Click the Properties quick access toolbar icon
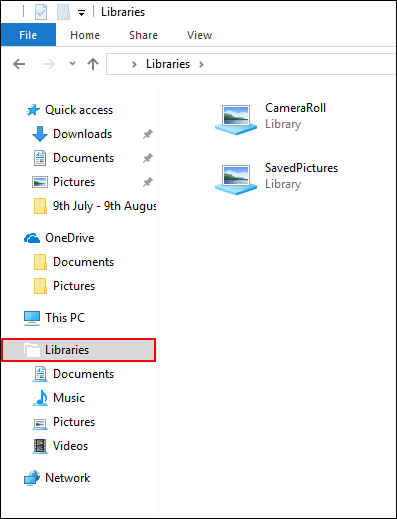Screen dimensions: 397x519 coord(41,12)
